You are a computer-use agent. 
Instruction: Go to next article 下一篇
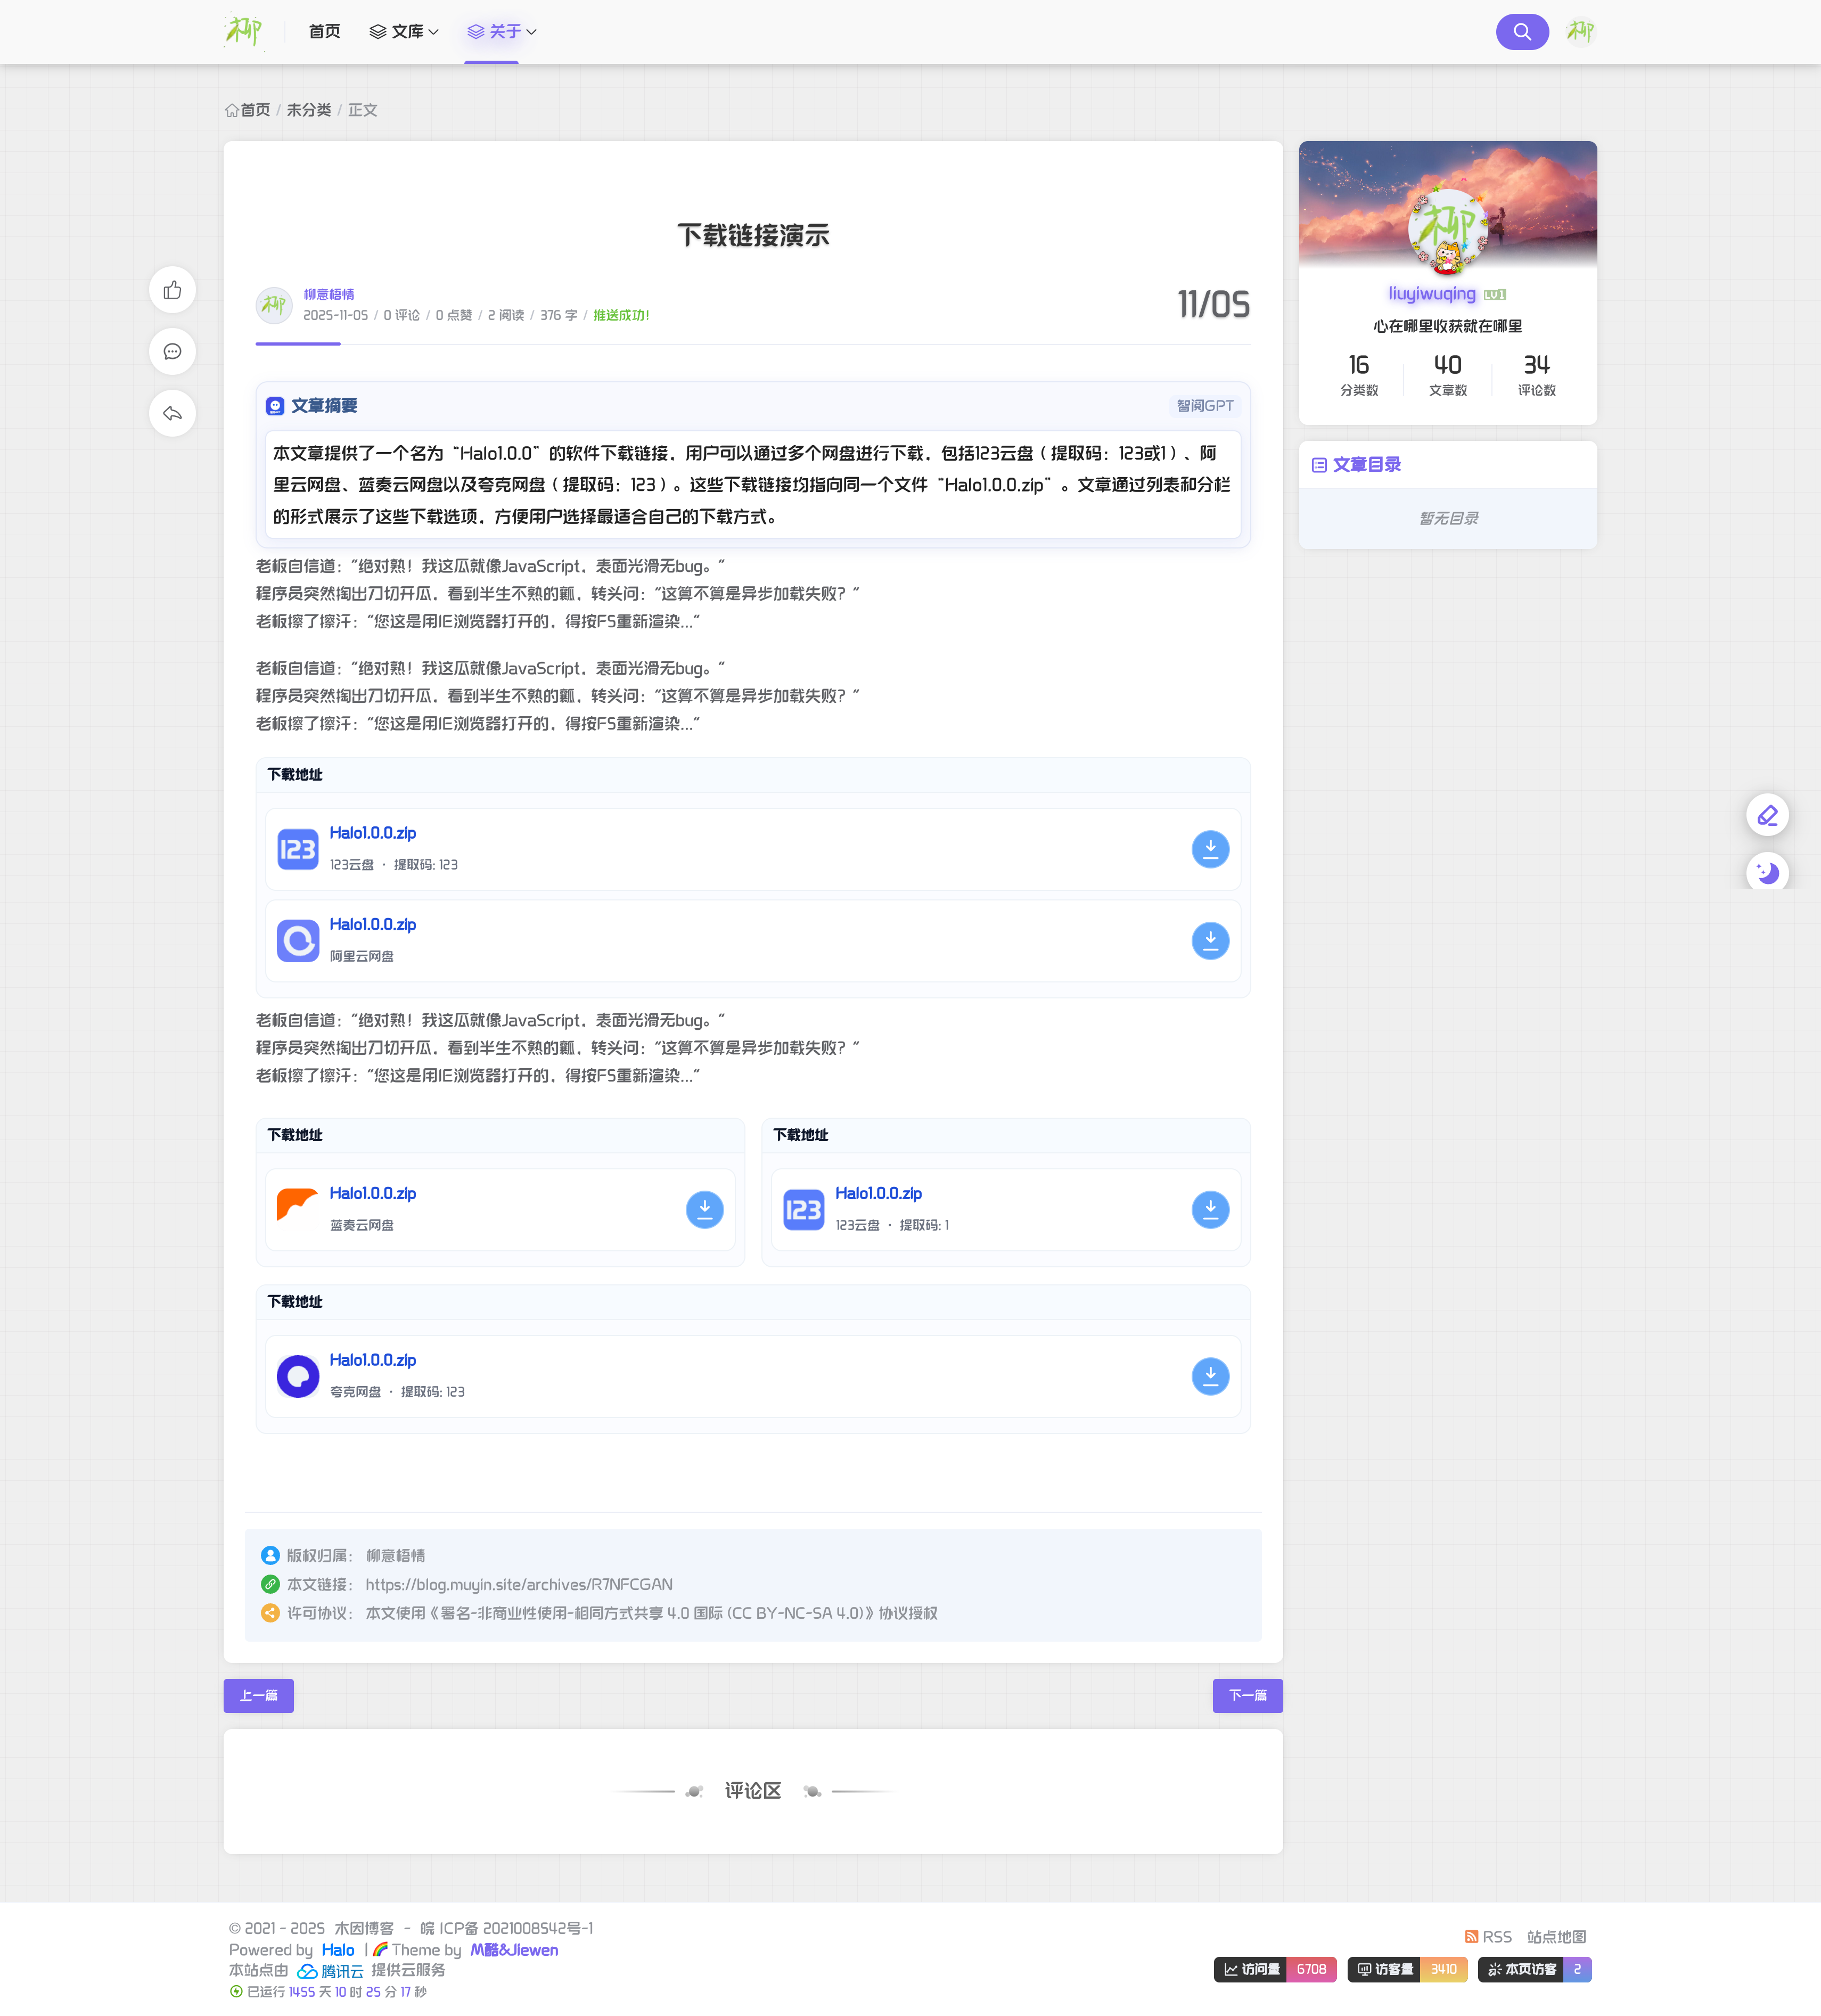(1247, 1696)
